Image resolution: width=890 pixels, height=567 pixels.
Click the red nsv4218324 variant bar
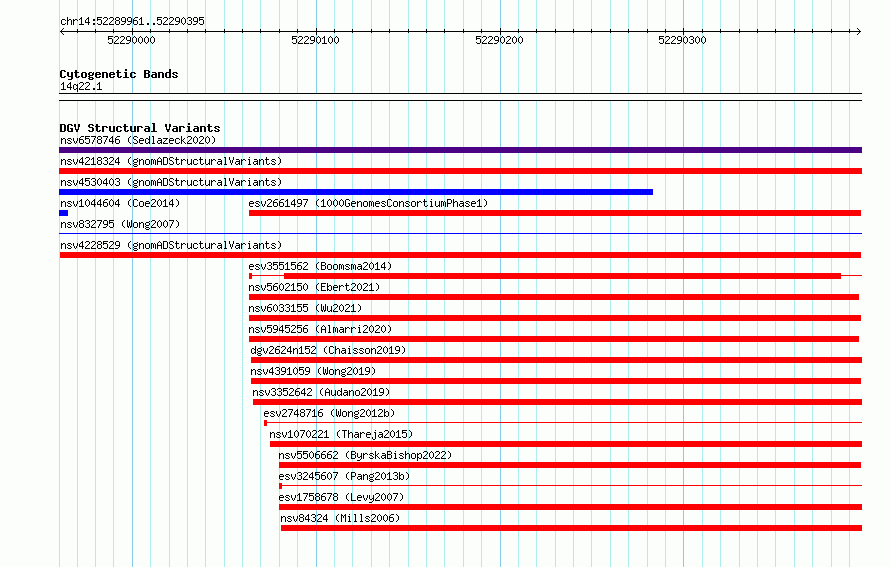point(460,171)
